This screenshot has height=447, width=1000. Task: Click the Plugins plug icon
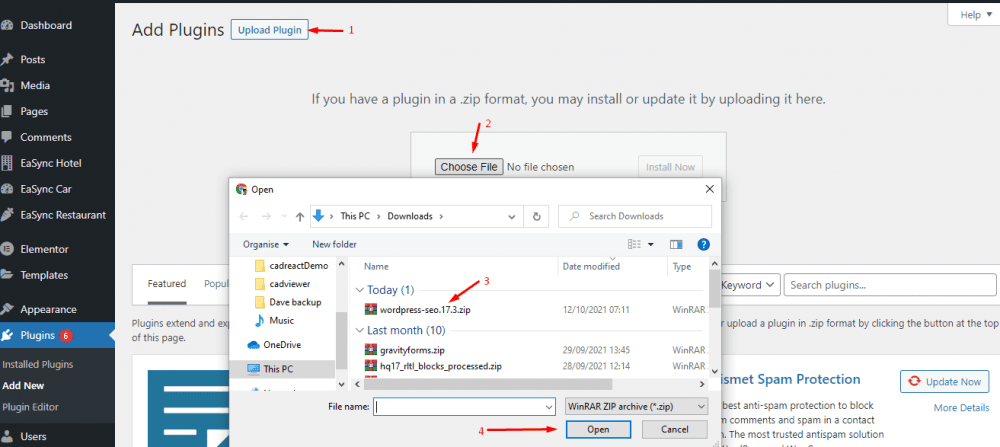[7, 335]
